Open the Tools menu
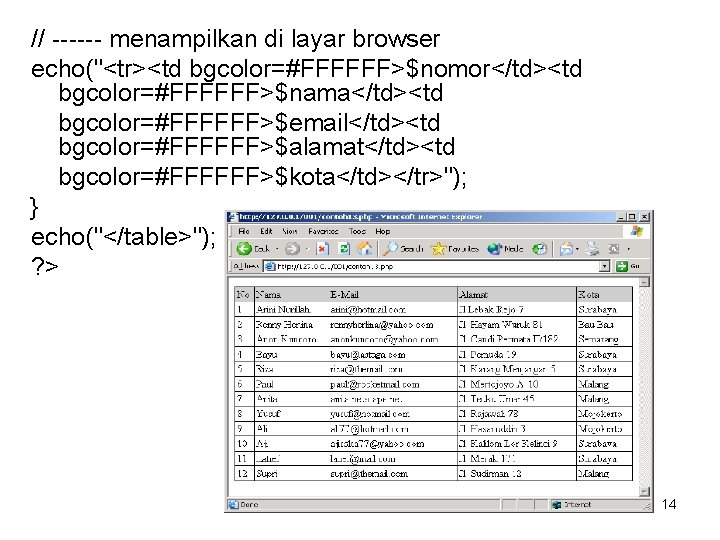Screen dimensions: 720x540 click(357, 231)
